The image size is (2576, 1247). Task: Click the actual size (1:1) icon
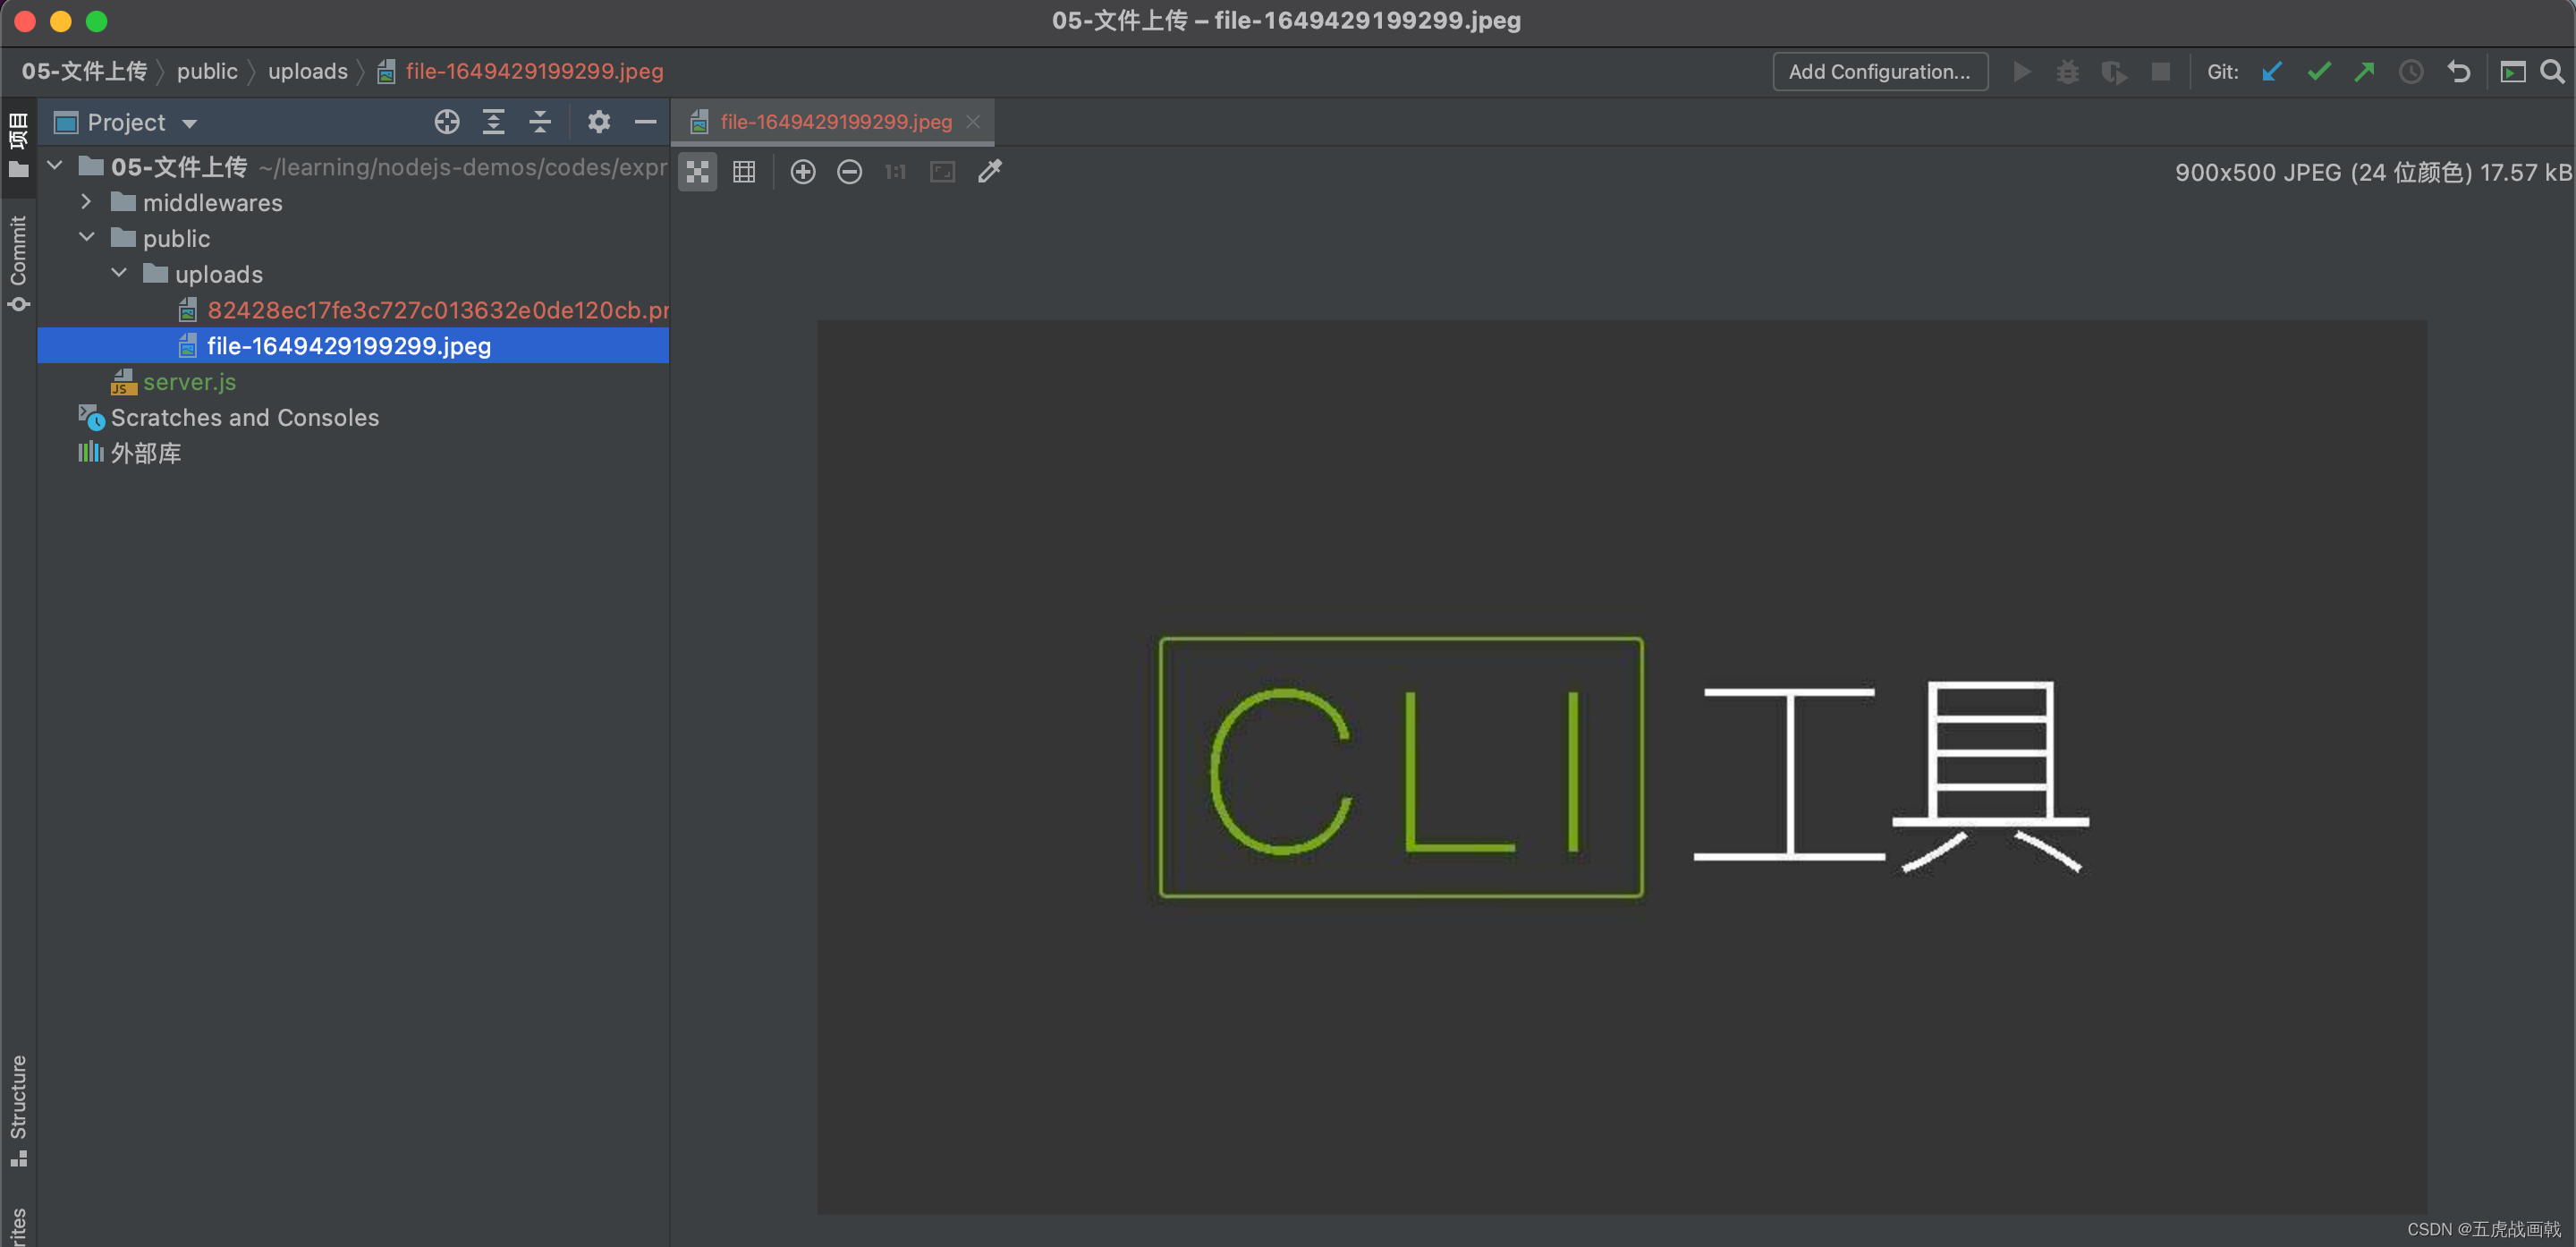[x=894, y=169]
